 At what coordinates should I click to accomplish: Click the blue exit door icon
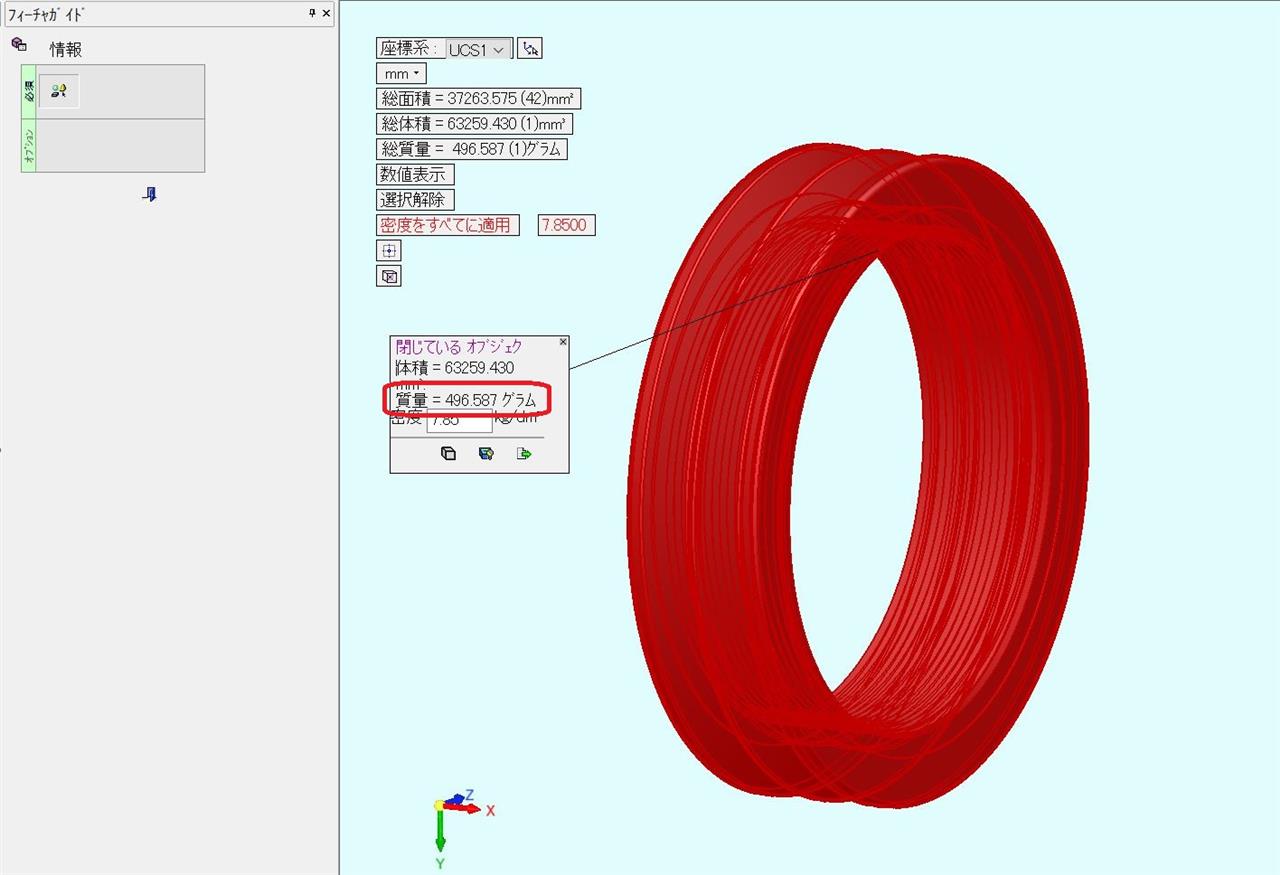click(149, 194)
